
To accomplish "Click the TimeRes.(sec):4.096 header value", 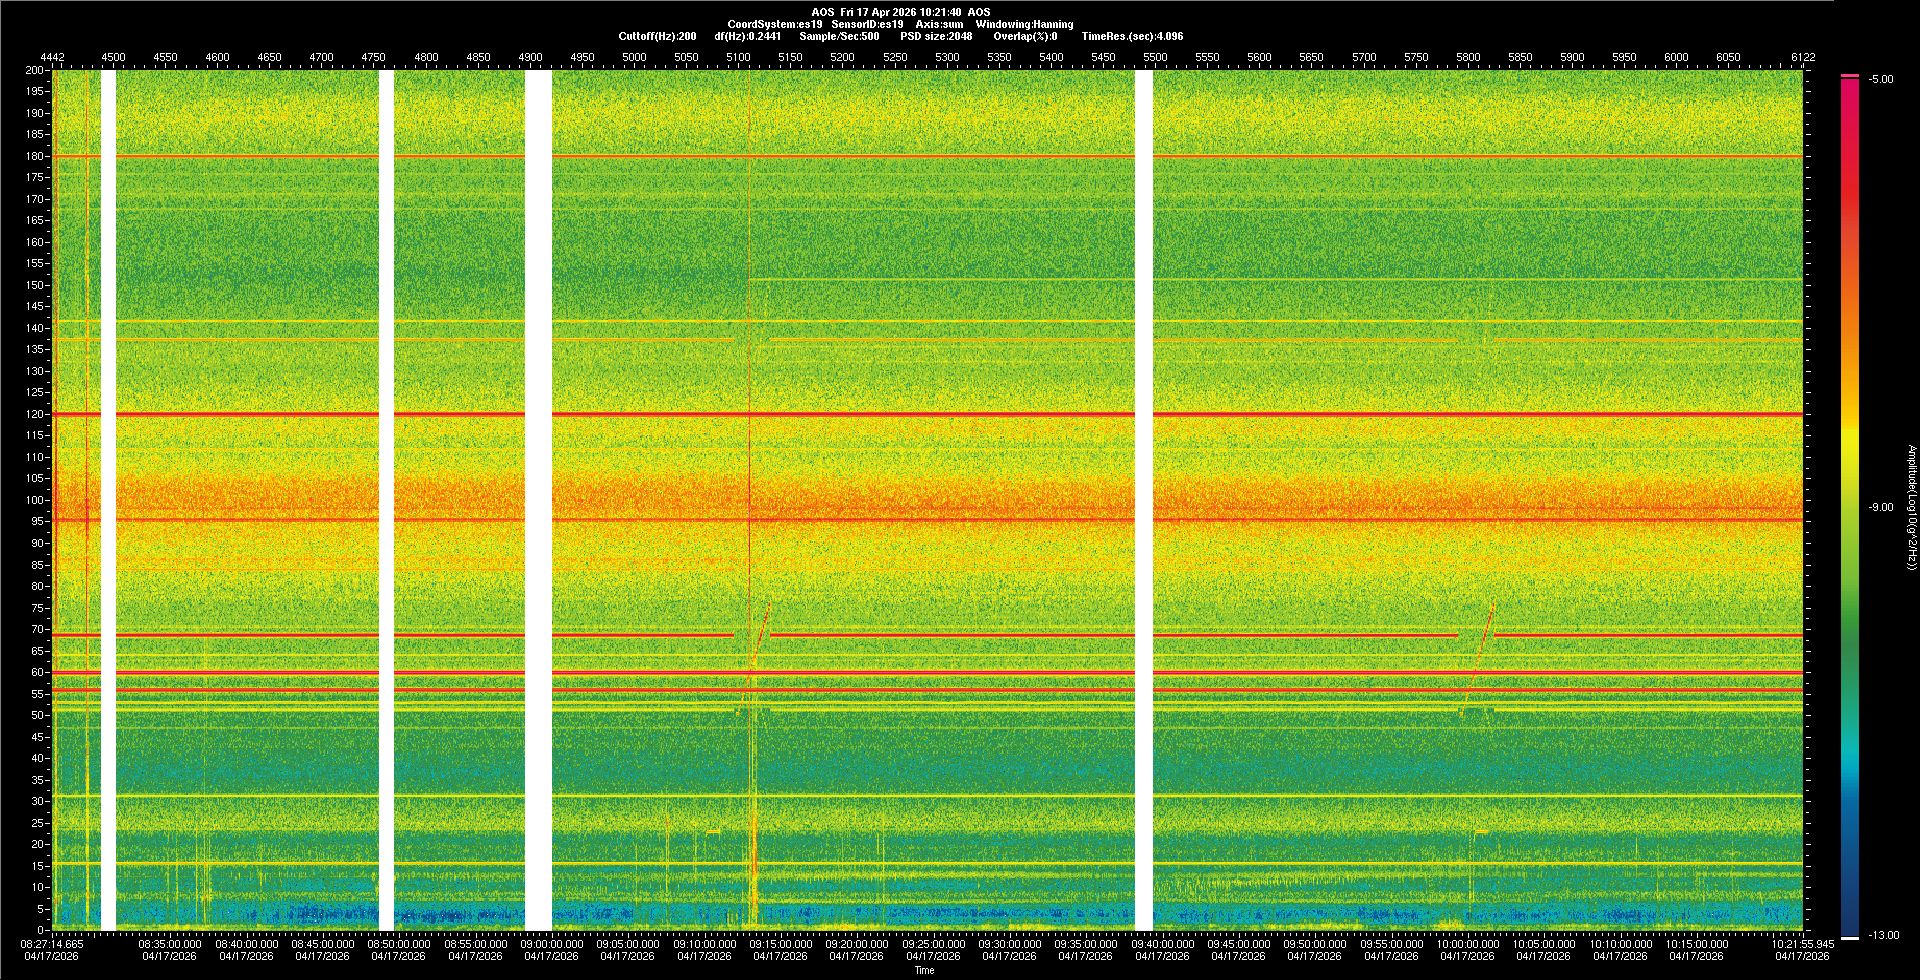I will [1132, 37].
